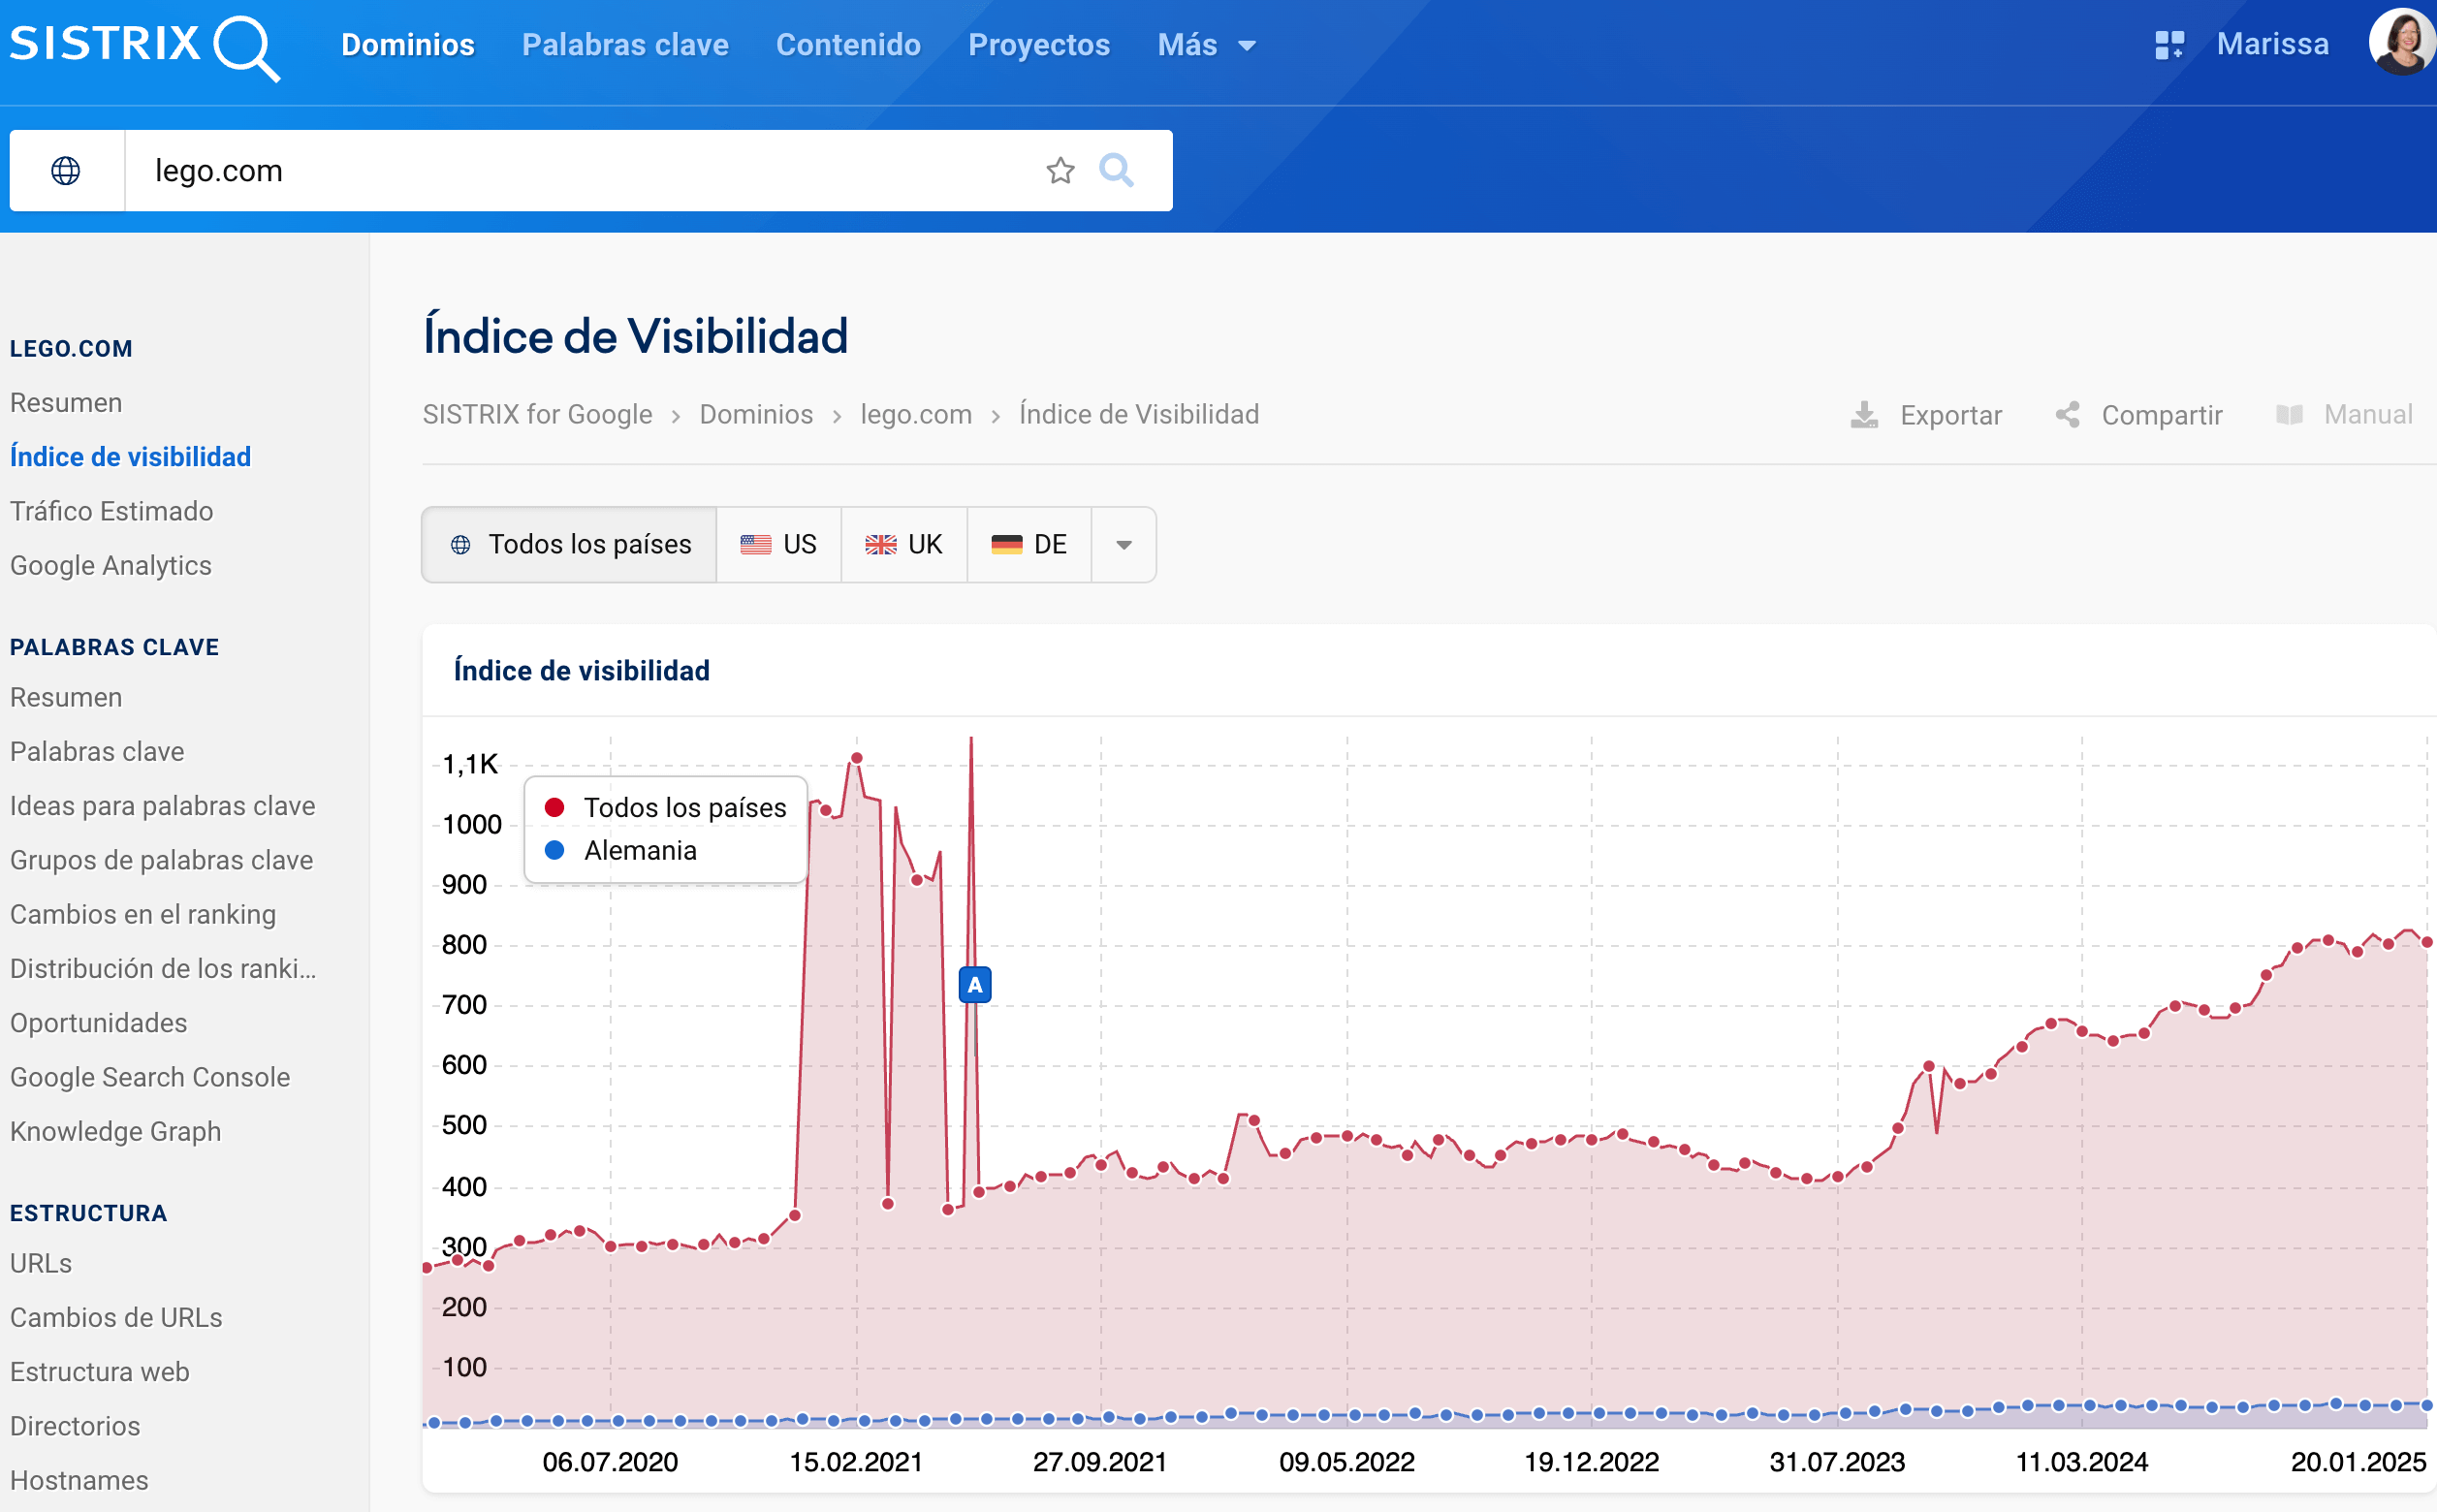This screenshot has width=2437, height=1512.
Task: Click the A event marker on the chart
Action: [x=975, y=985]
